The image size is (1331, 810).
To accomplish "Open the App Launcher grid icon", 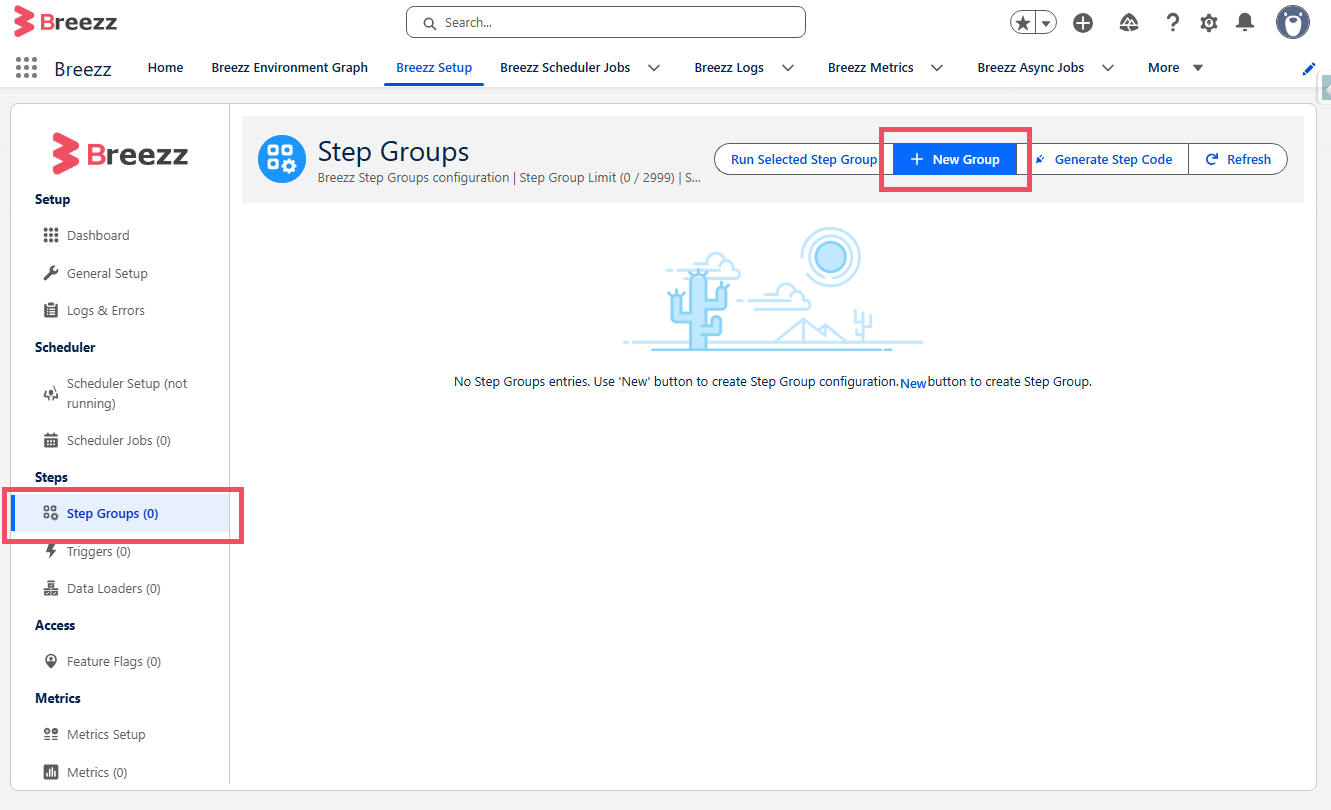I will [27, 68].
